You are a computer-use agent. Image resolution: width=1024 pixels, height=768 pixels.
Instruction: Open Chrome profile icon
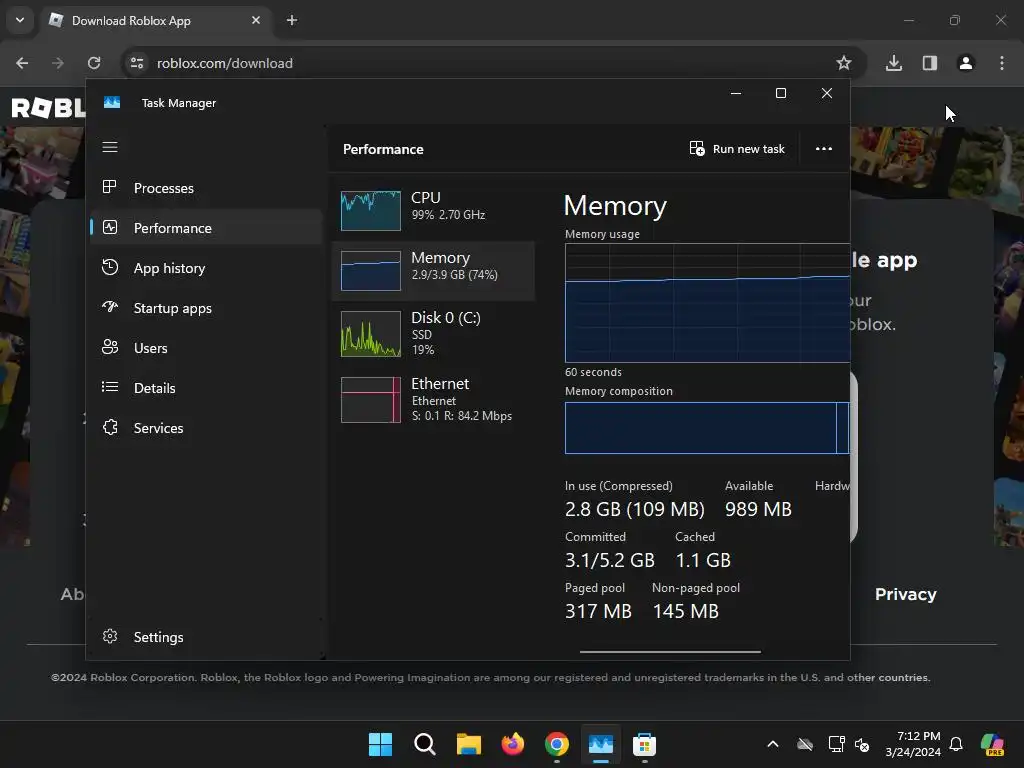[966, 63]
